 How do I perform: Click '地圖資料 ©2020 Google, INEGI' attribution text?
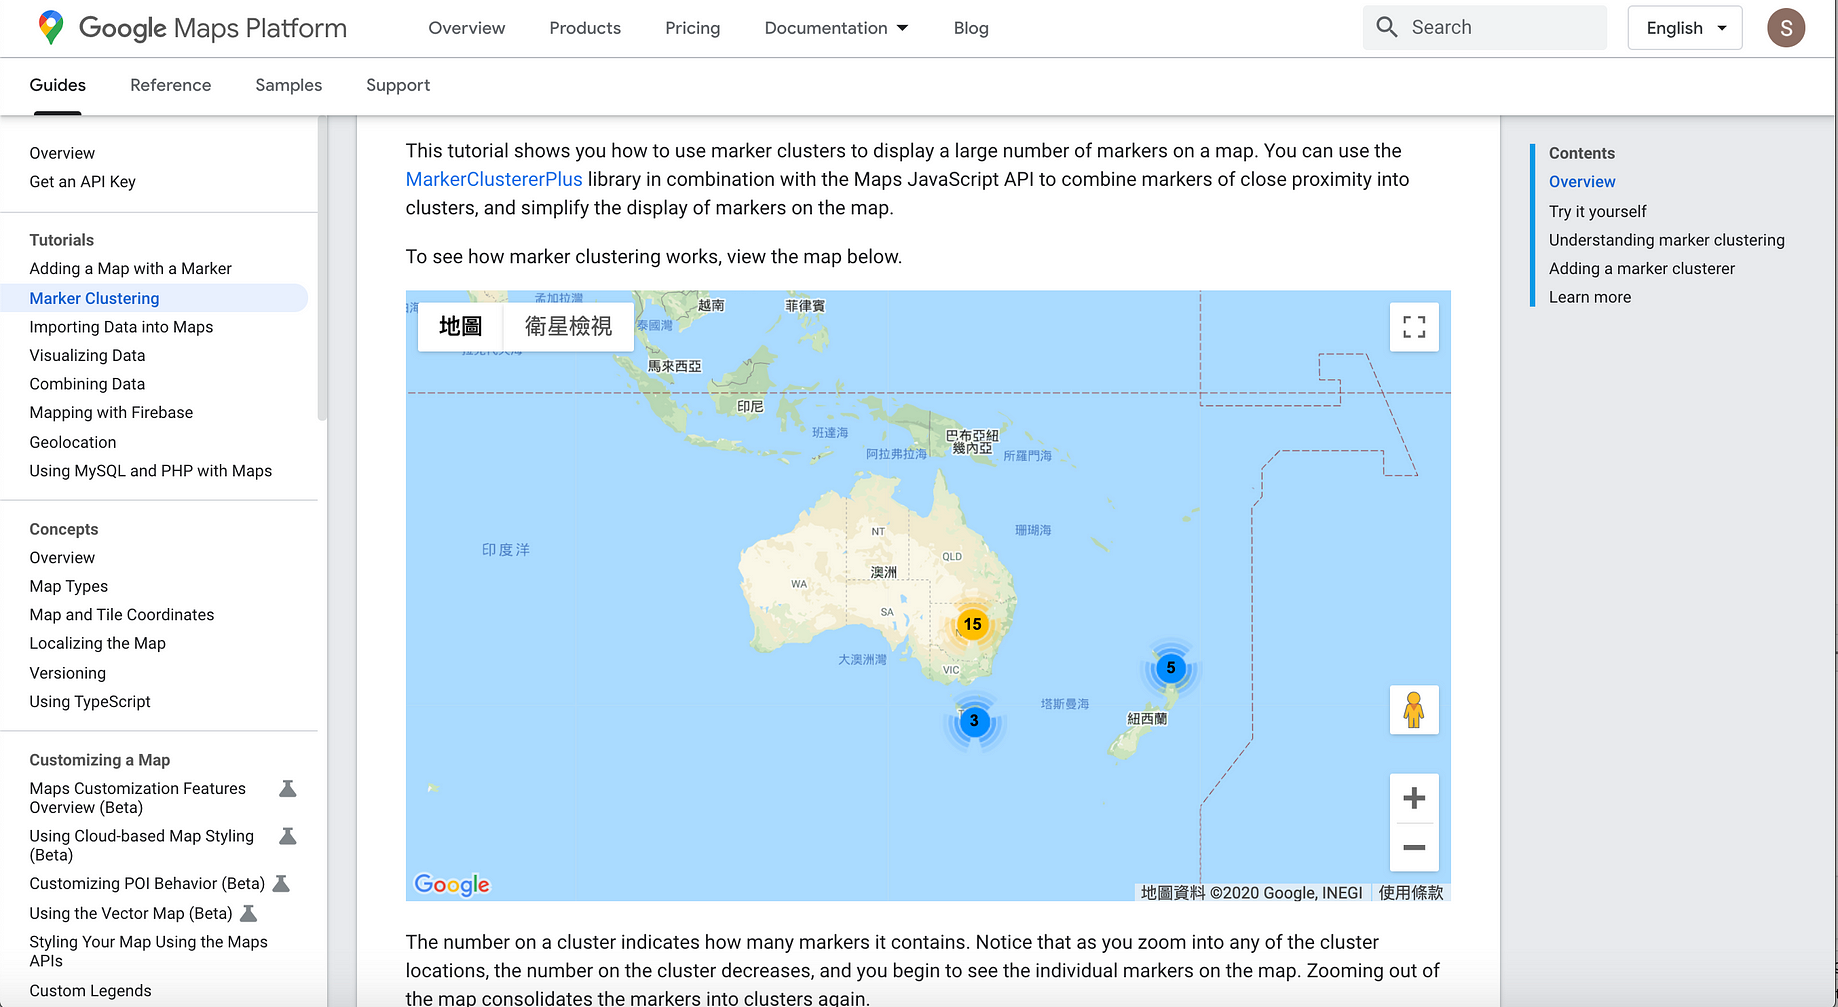tap(1252, 892)
